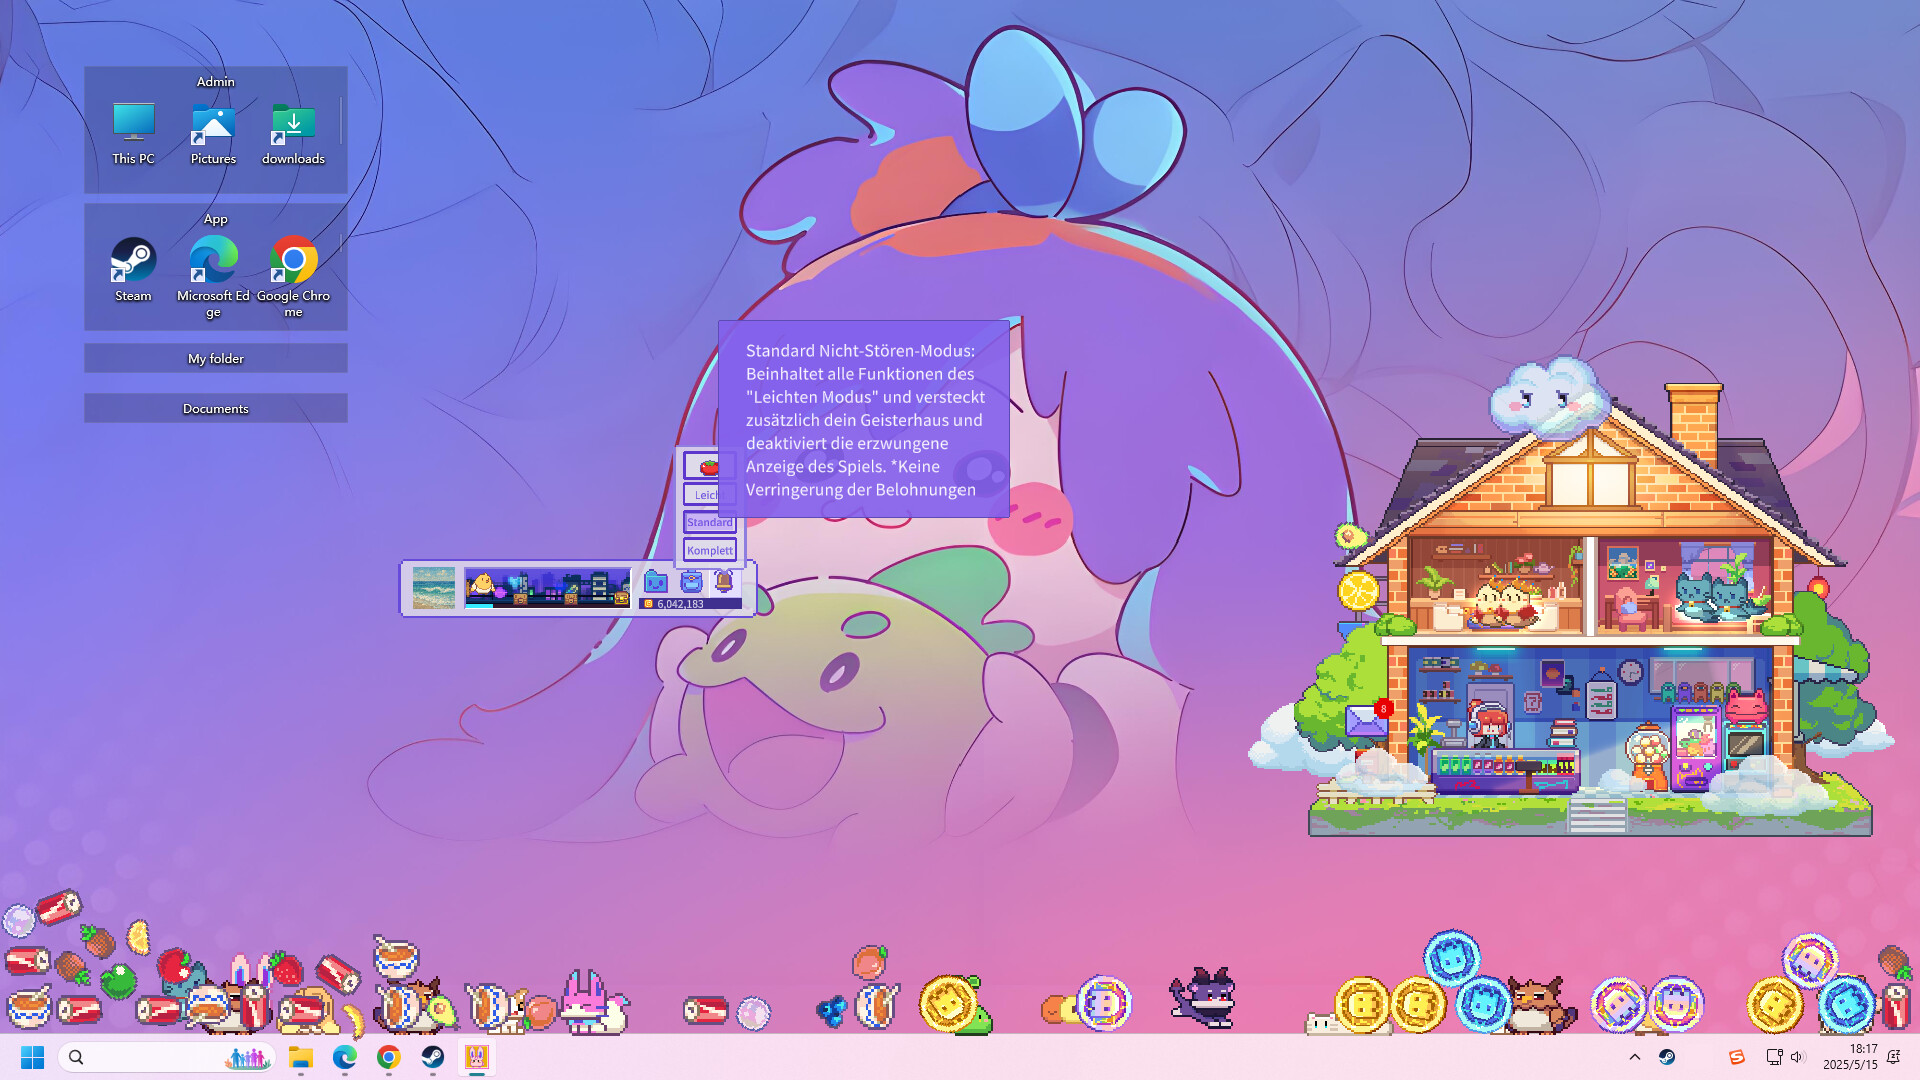The height and width of the screenshot is (1080, 1920).
Task: Click the grumpy cloud above the roof
Action: tap(1548, 397)
